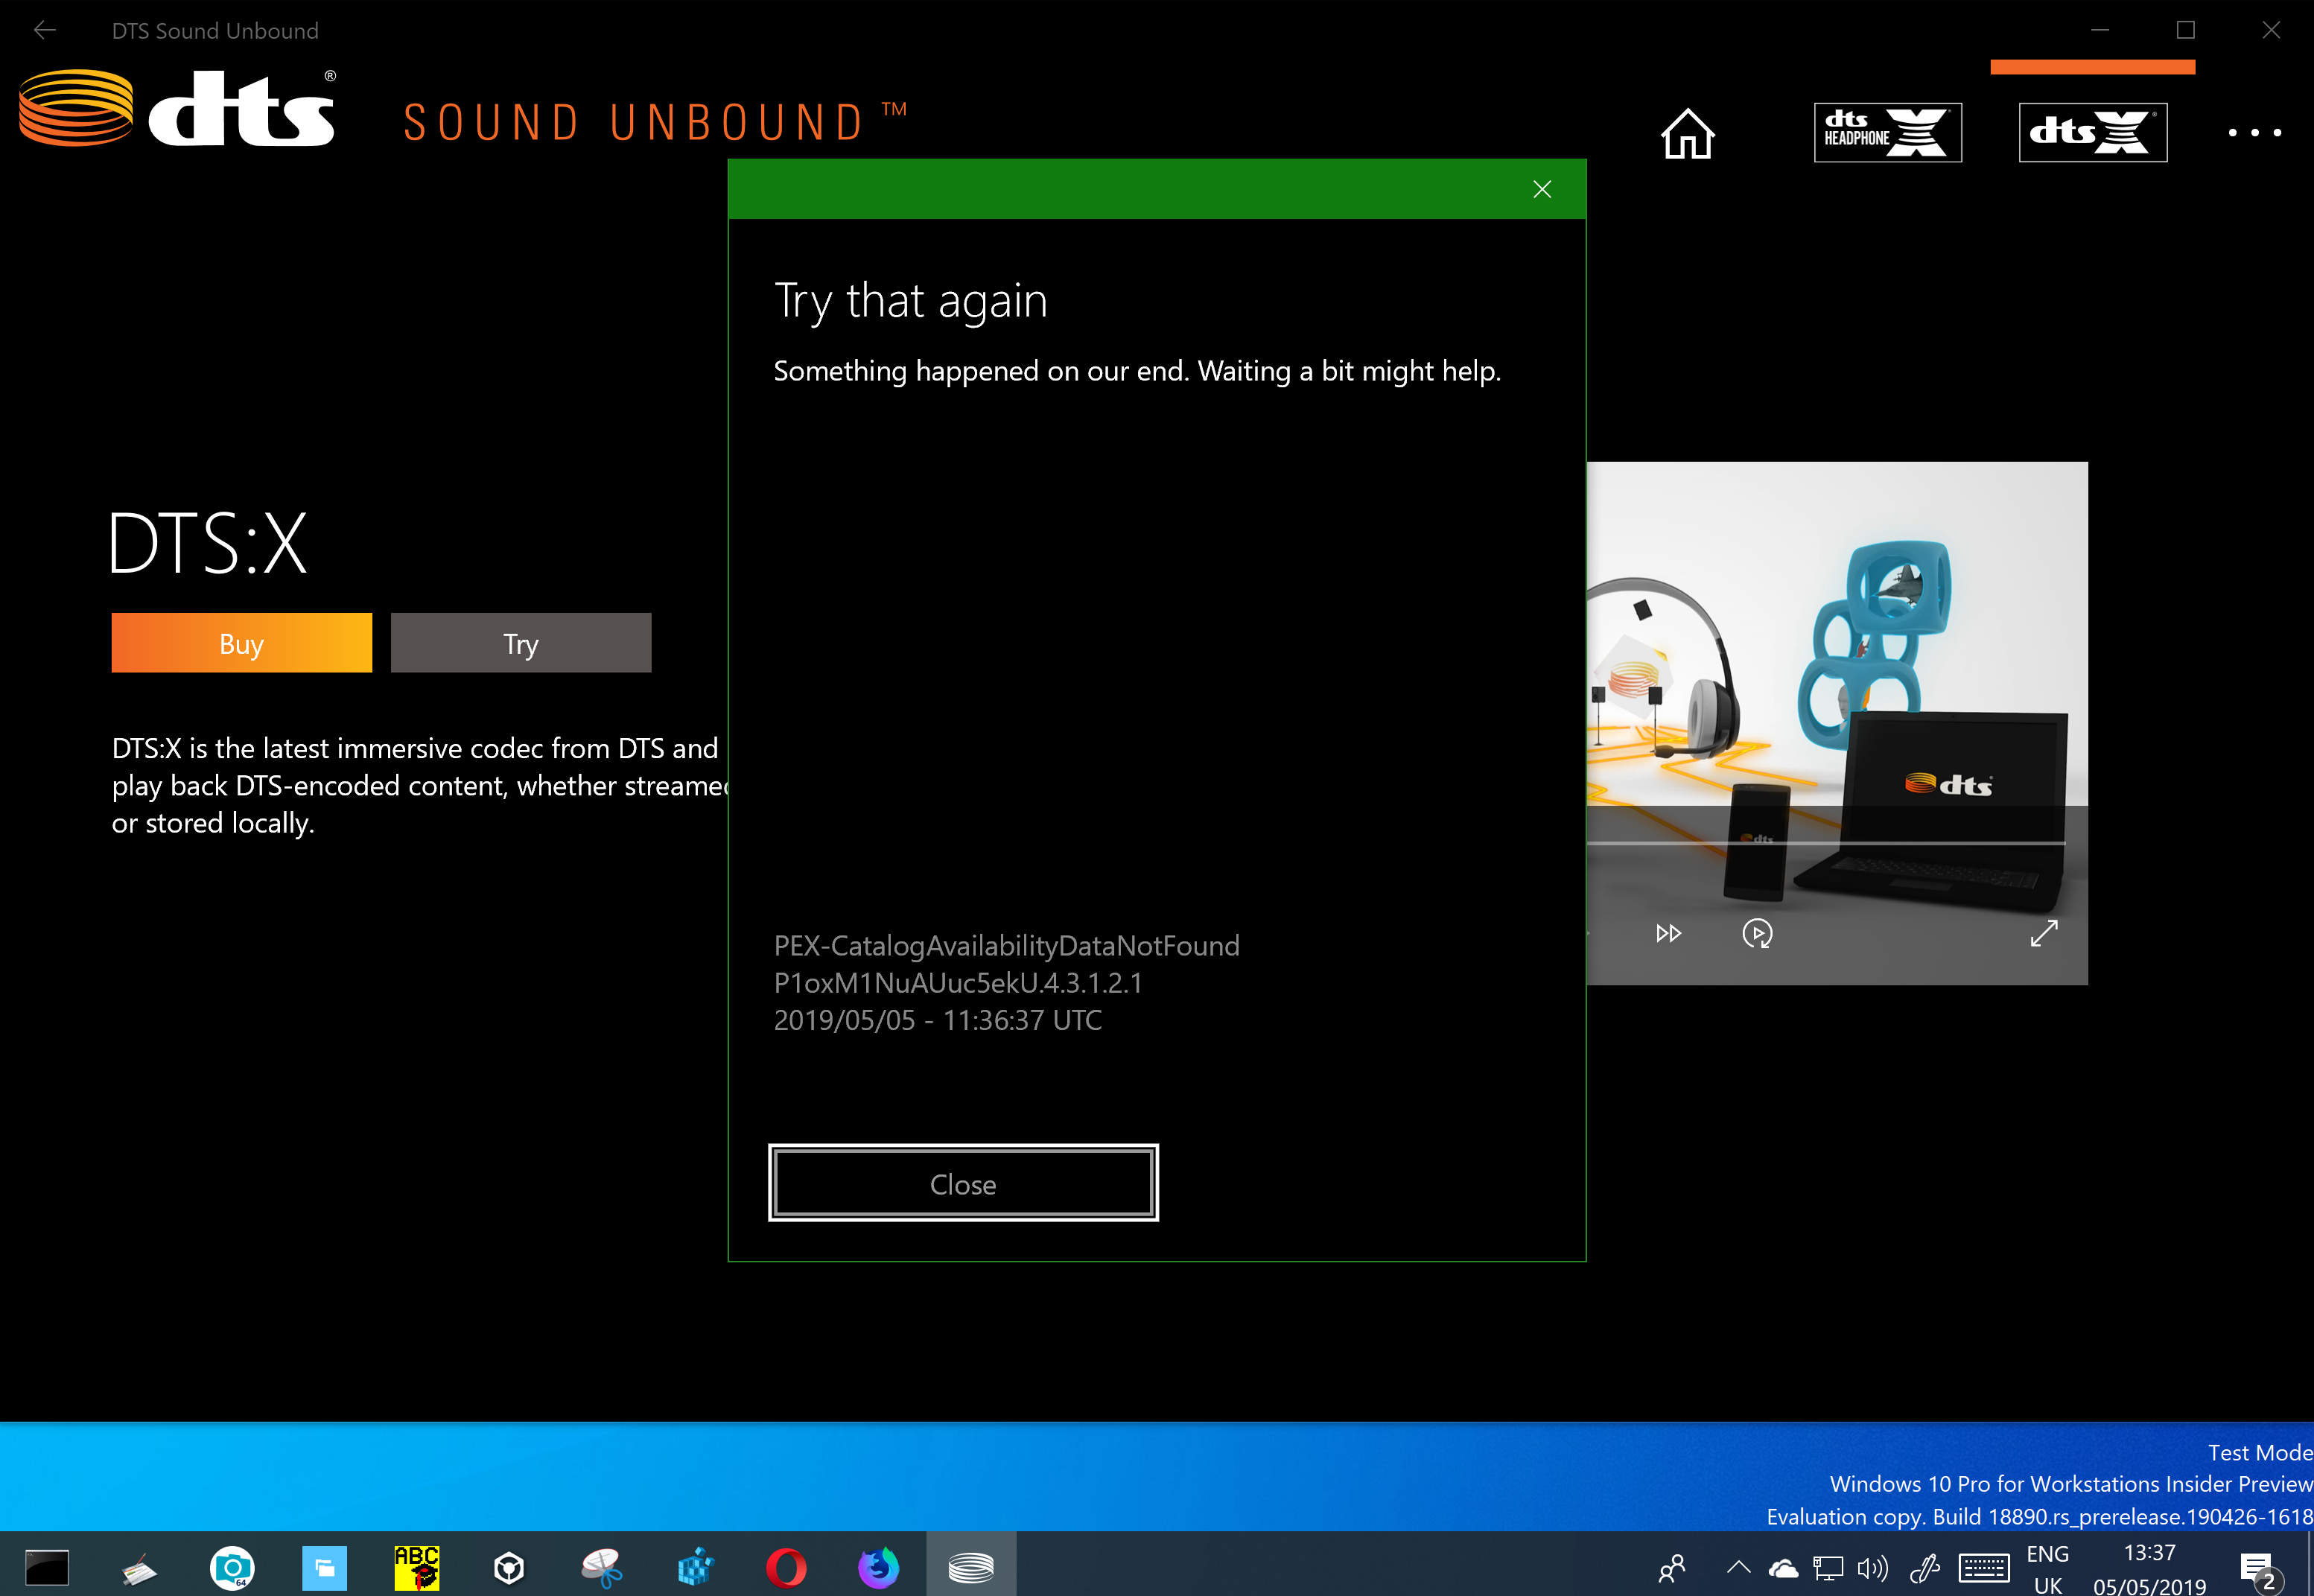Viewport: 2314px width, 1596px height.
Task: Open the three-dot more options menu
Action: click(2254, 132)
